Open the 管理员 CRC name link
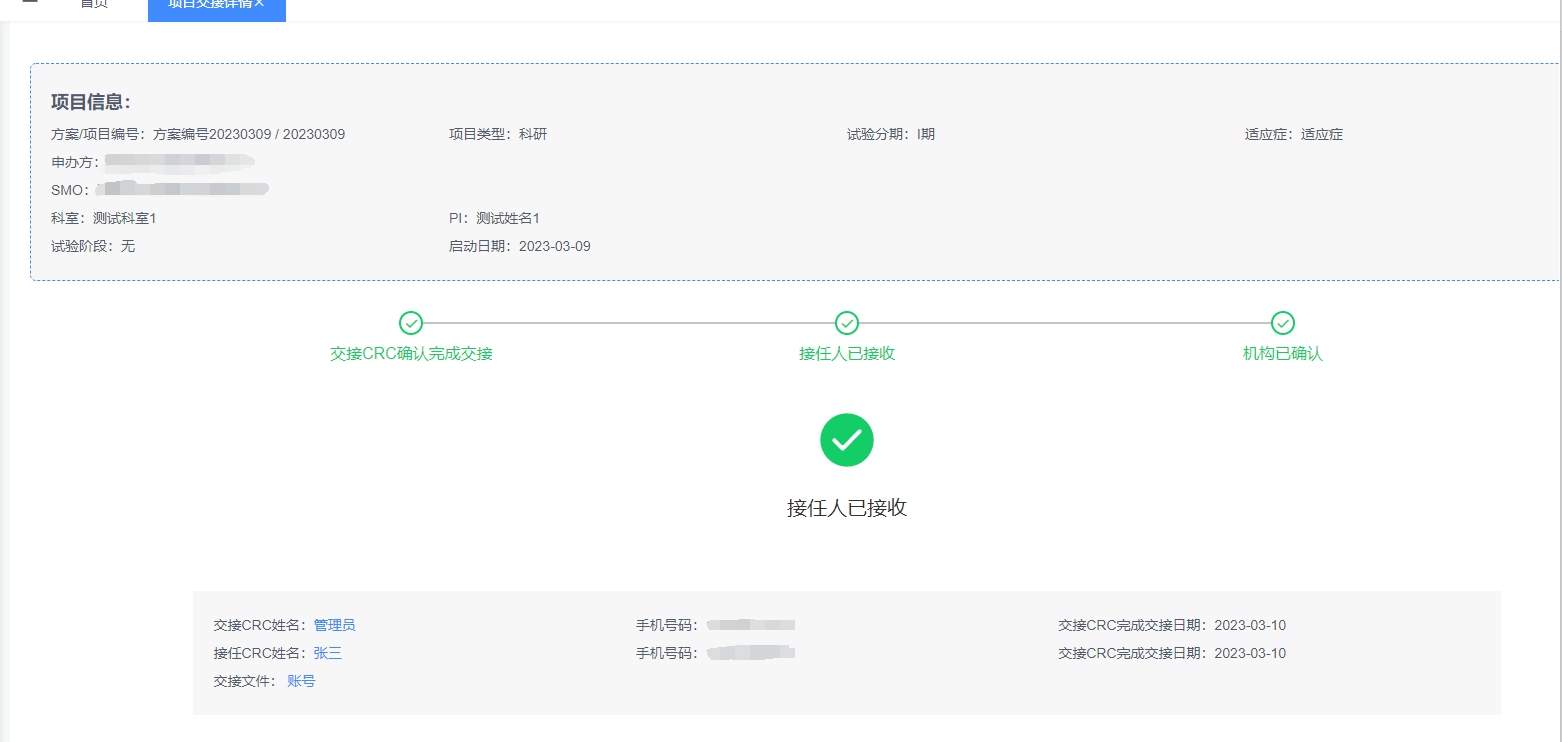The image size is (1562, 742). pyautogui.click(x=334, y=625)
